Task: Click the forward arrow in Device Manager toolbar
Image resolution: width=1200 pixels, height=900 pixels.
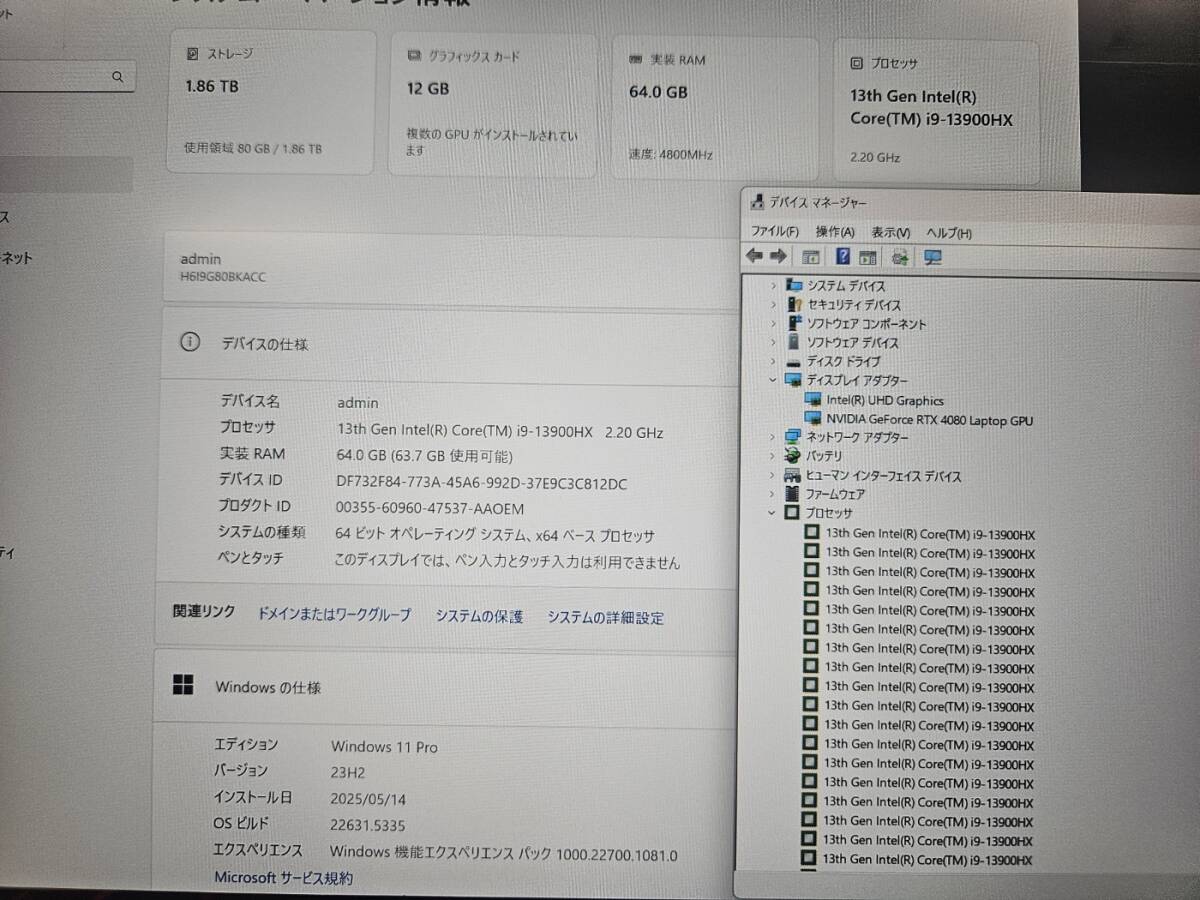Action: [777, 257]
